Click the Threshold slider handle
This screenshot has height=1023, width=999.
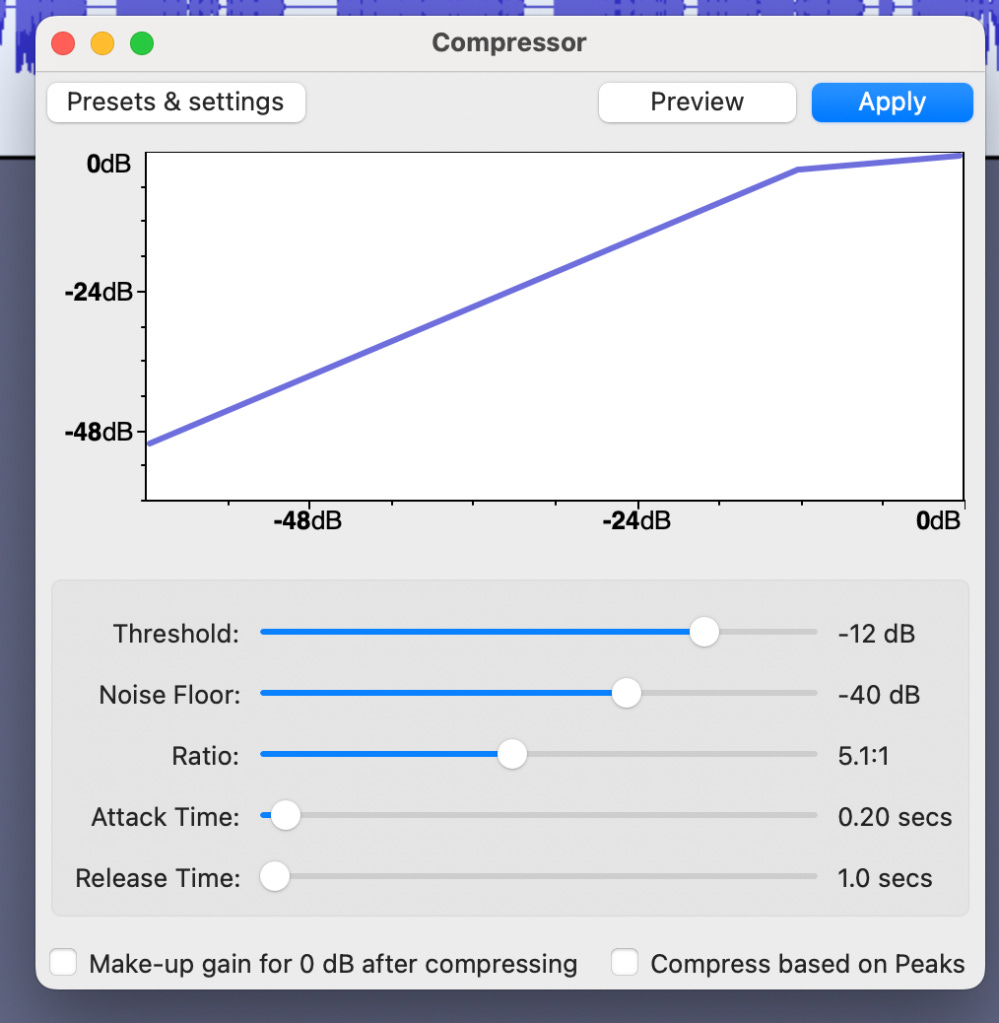[704, 632]
